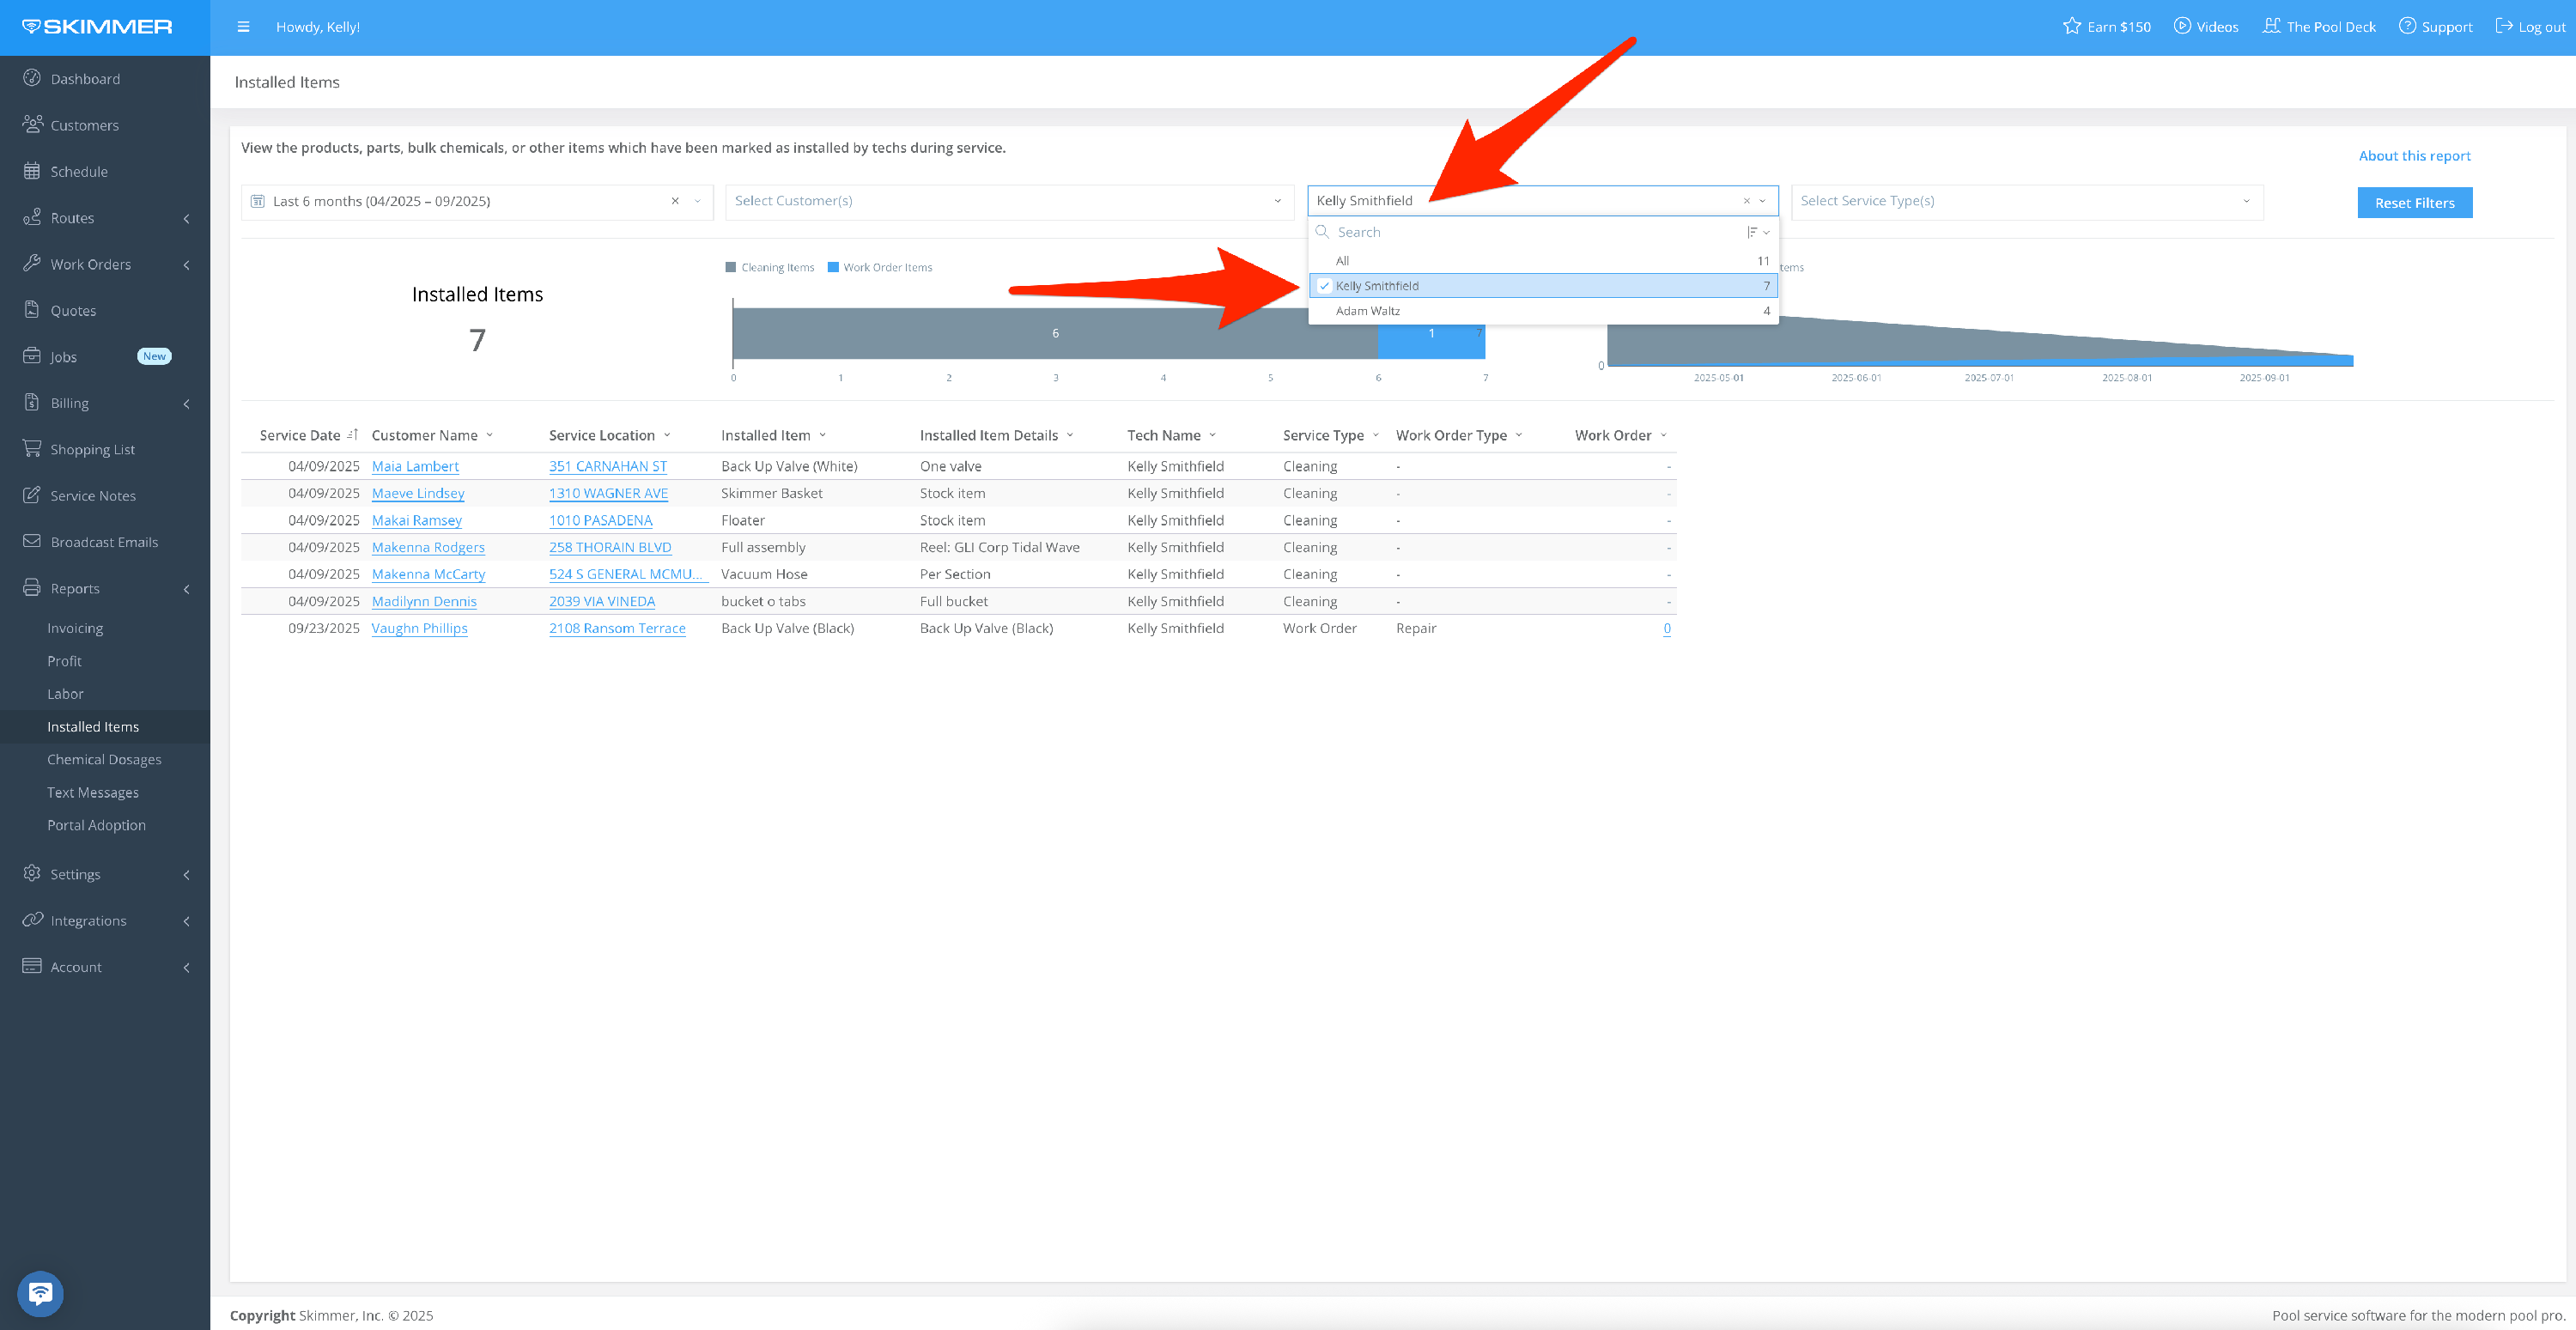Screen dimensions: 2576x1330
Task: Open Videos play icon in header
Action: [x=2182, y=26]
